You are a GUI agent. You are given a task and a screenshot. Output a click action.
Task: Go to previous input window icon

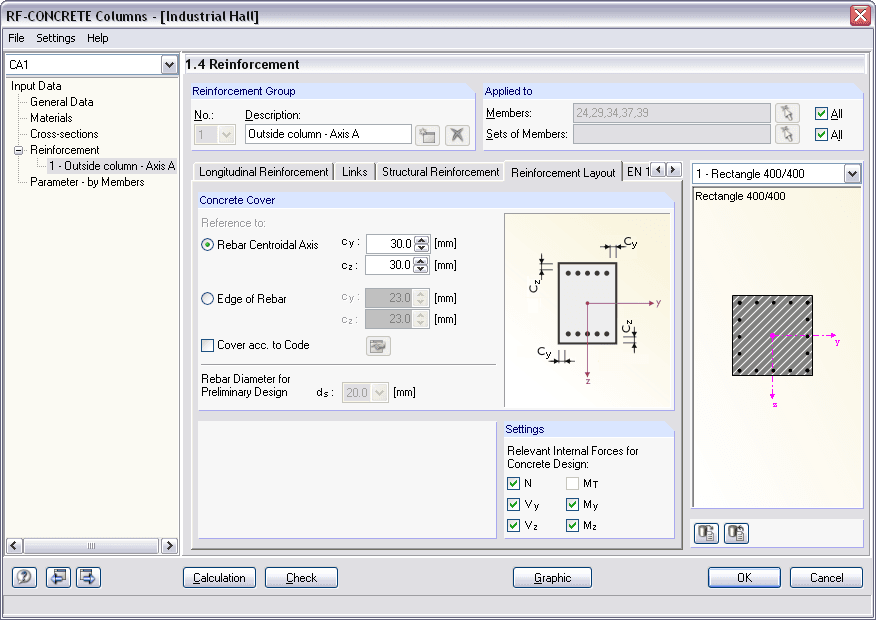pos(58,577)
